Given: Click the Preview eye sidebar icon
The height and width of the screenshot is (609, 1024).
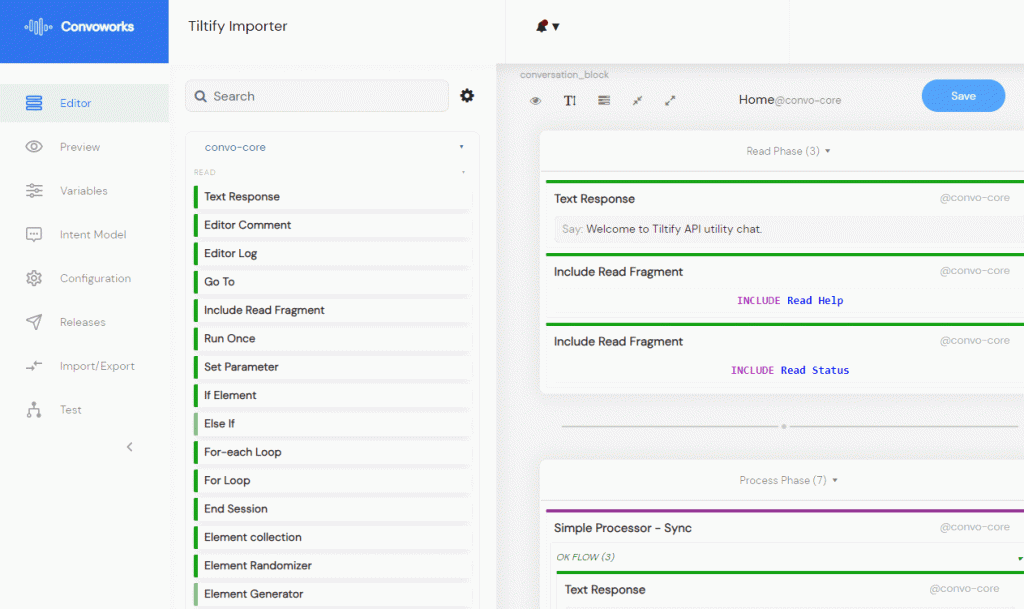Looking at the screenshot, I should [34, 147].
